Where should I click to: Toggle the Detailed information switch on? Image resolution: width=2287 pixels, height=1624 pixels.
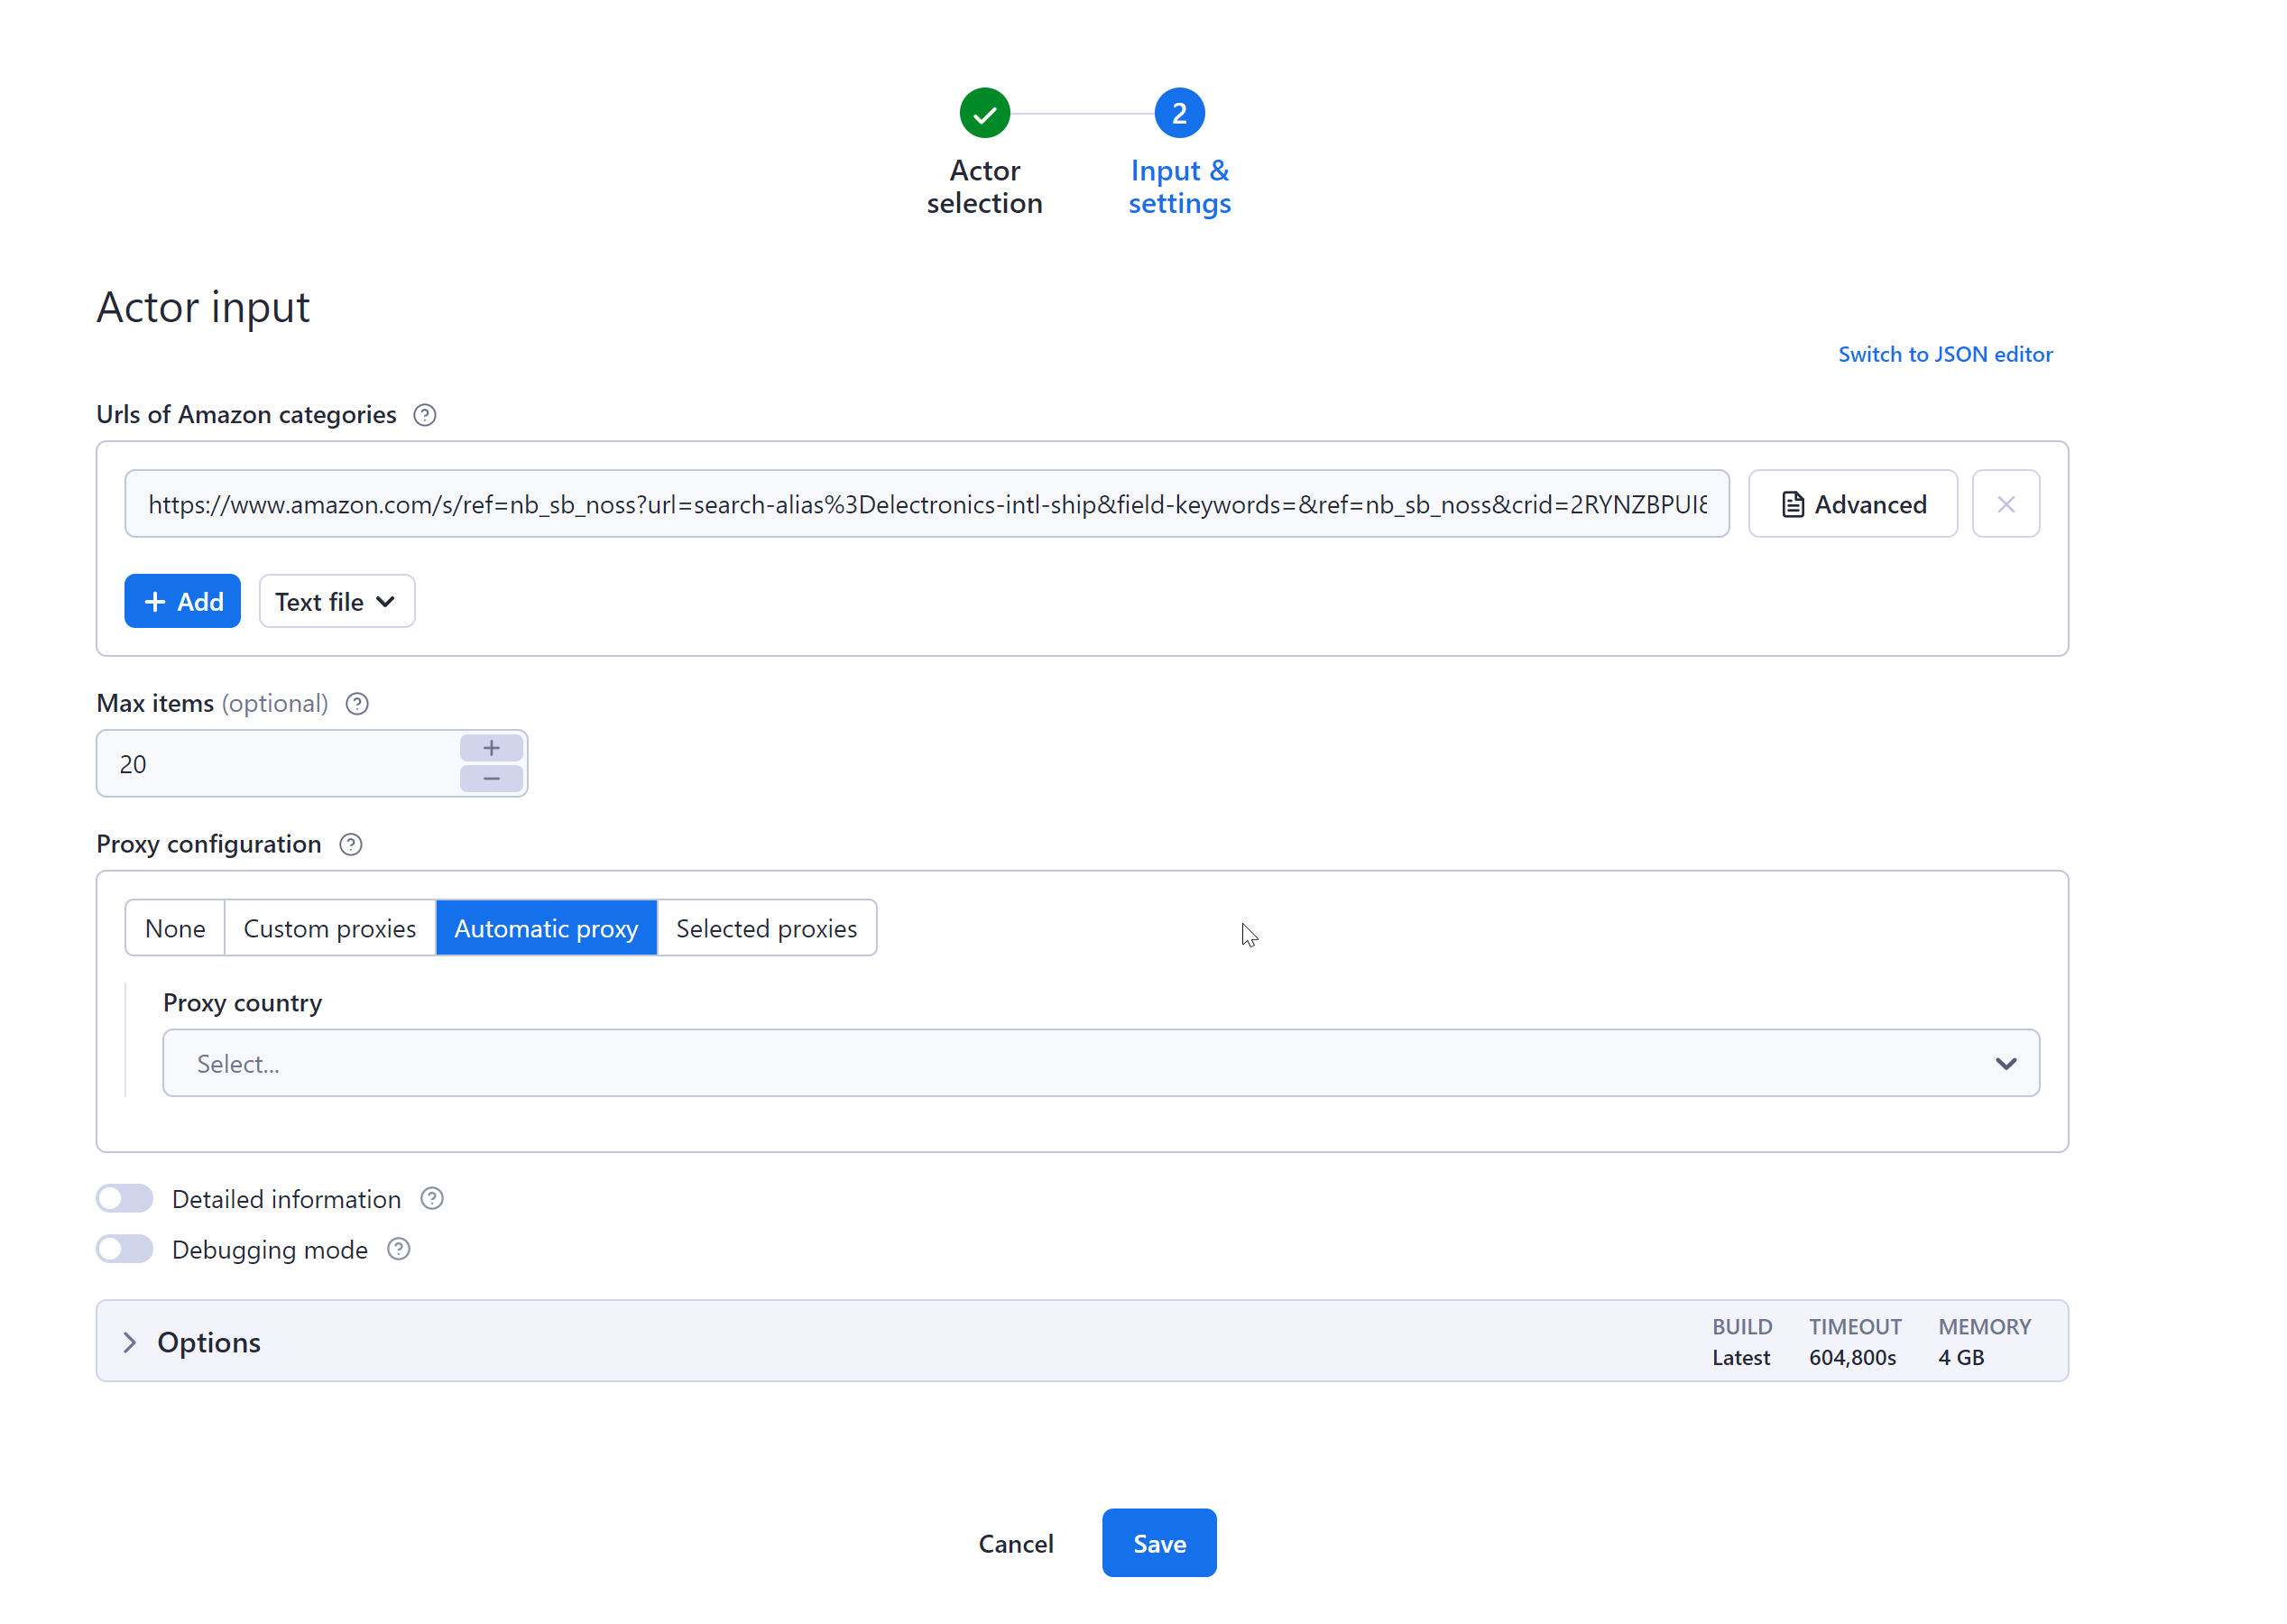[x=123, y=1199]
